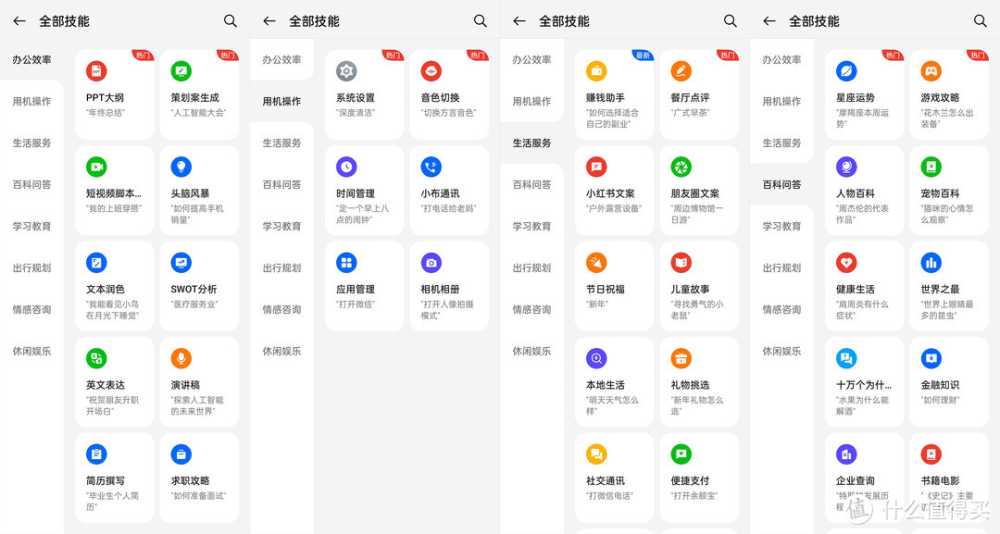Tap the 时间管理 clock icon
1000x534 pixels.
click(346, 167)
